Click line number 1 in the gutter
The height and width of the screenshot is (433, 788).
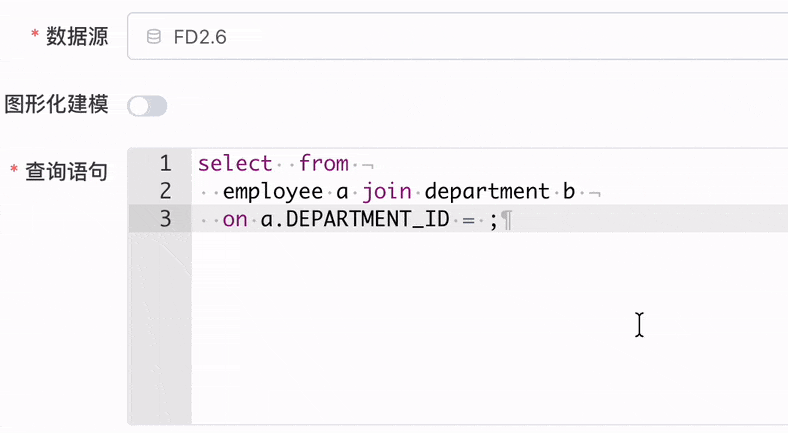point(165,163)
